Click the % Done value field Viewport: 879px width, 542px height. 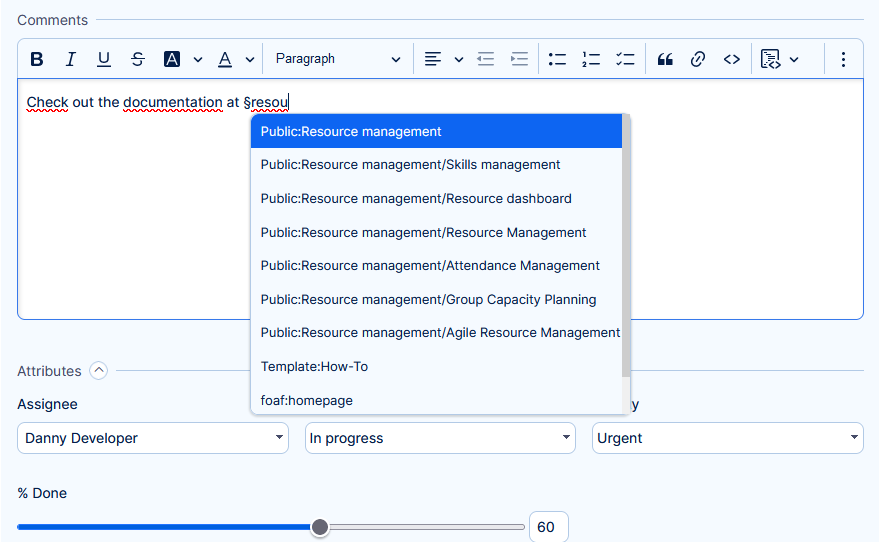click(x=548, y=527)
